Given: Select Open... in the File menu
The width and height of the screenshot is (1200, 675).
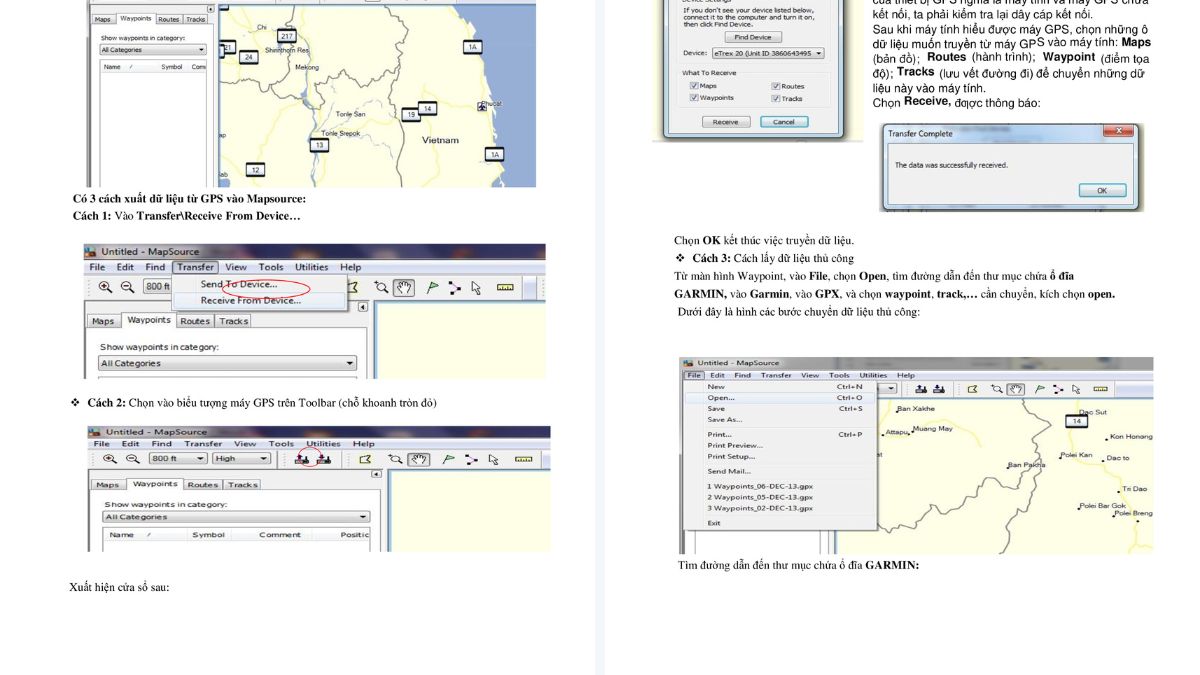Looking at the screenshot, I should 721,398.
